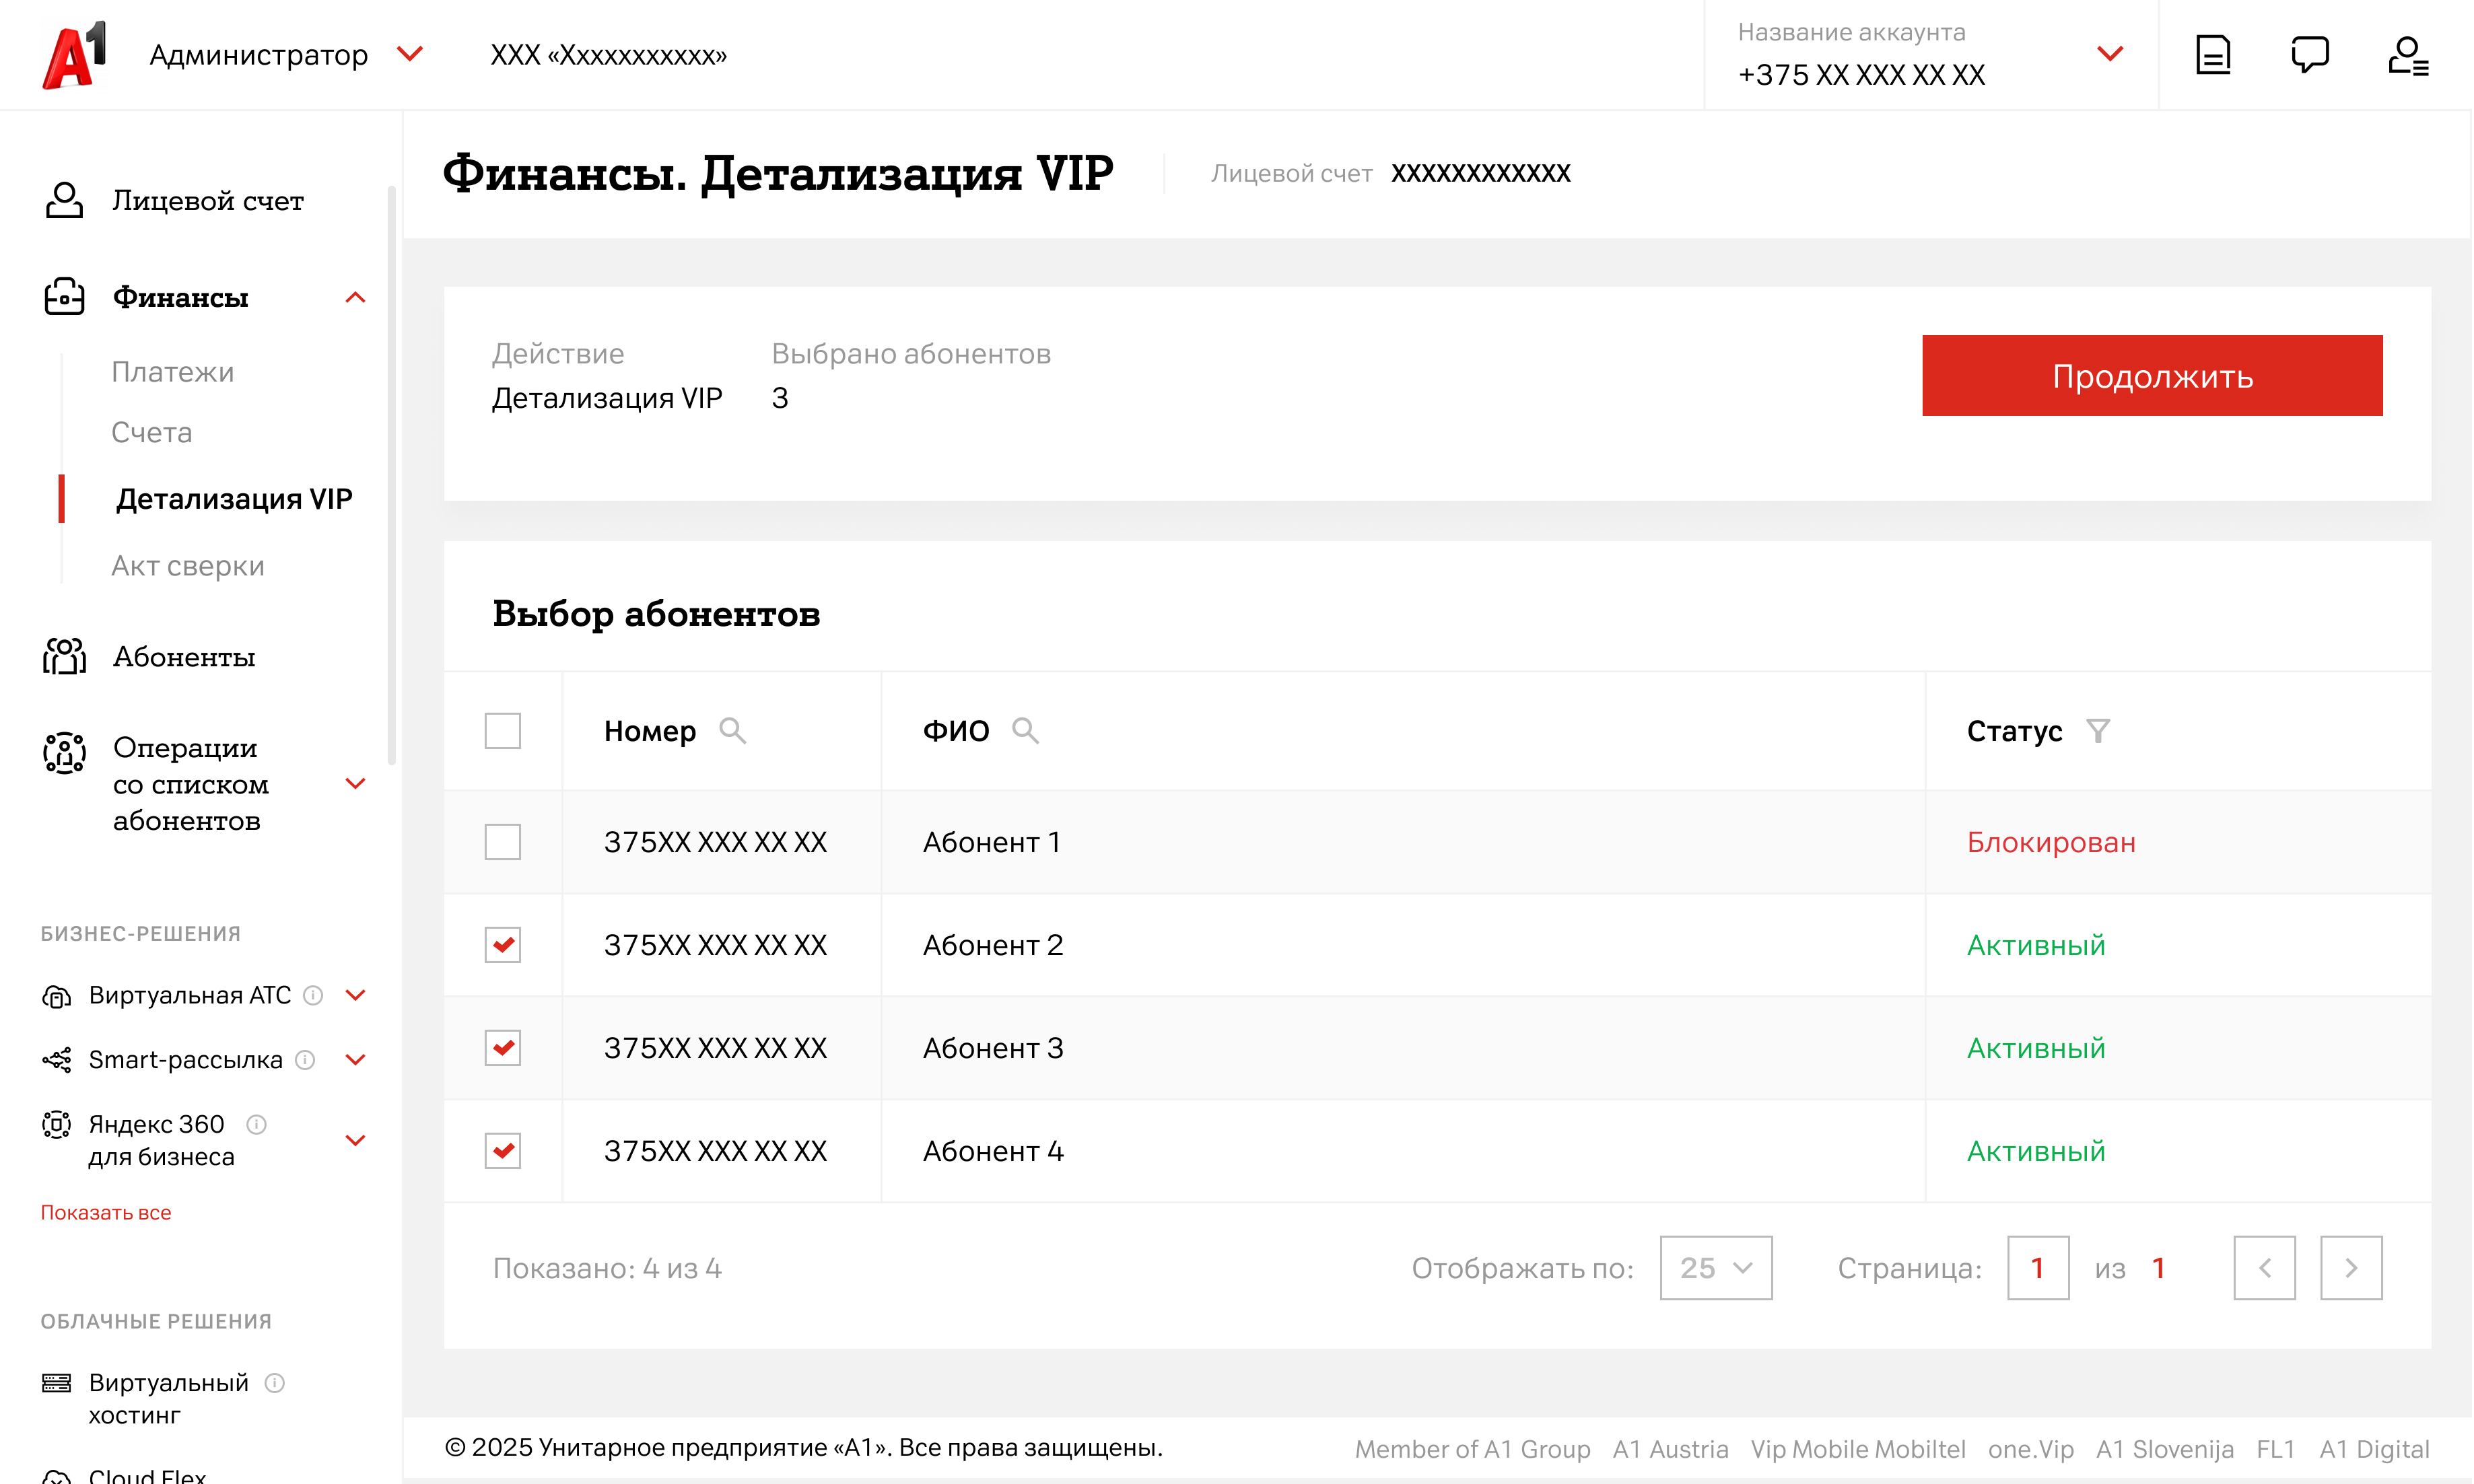Click the info icon next to Виртуальная АТС
Image resolution: width=2474 pixels, height=1484 pixels.
tap(313, 995)
